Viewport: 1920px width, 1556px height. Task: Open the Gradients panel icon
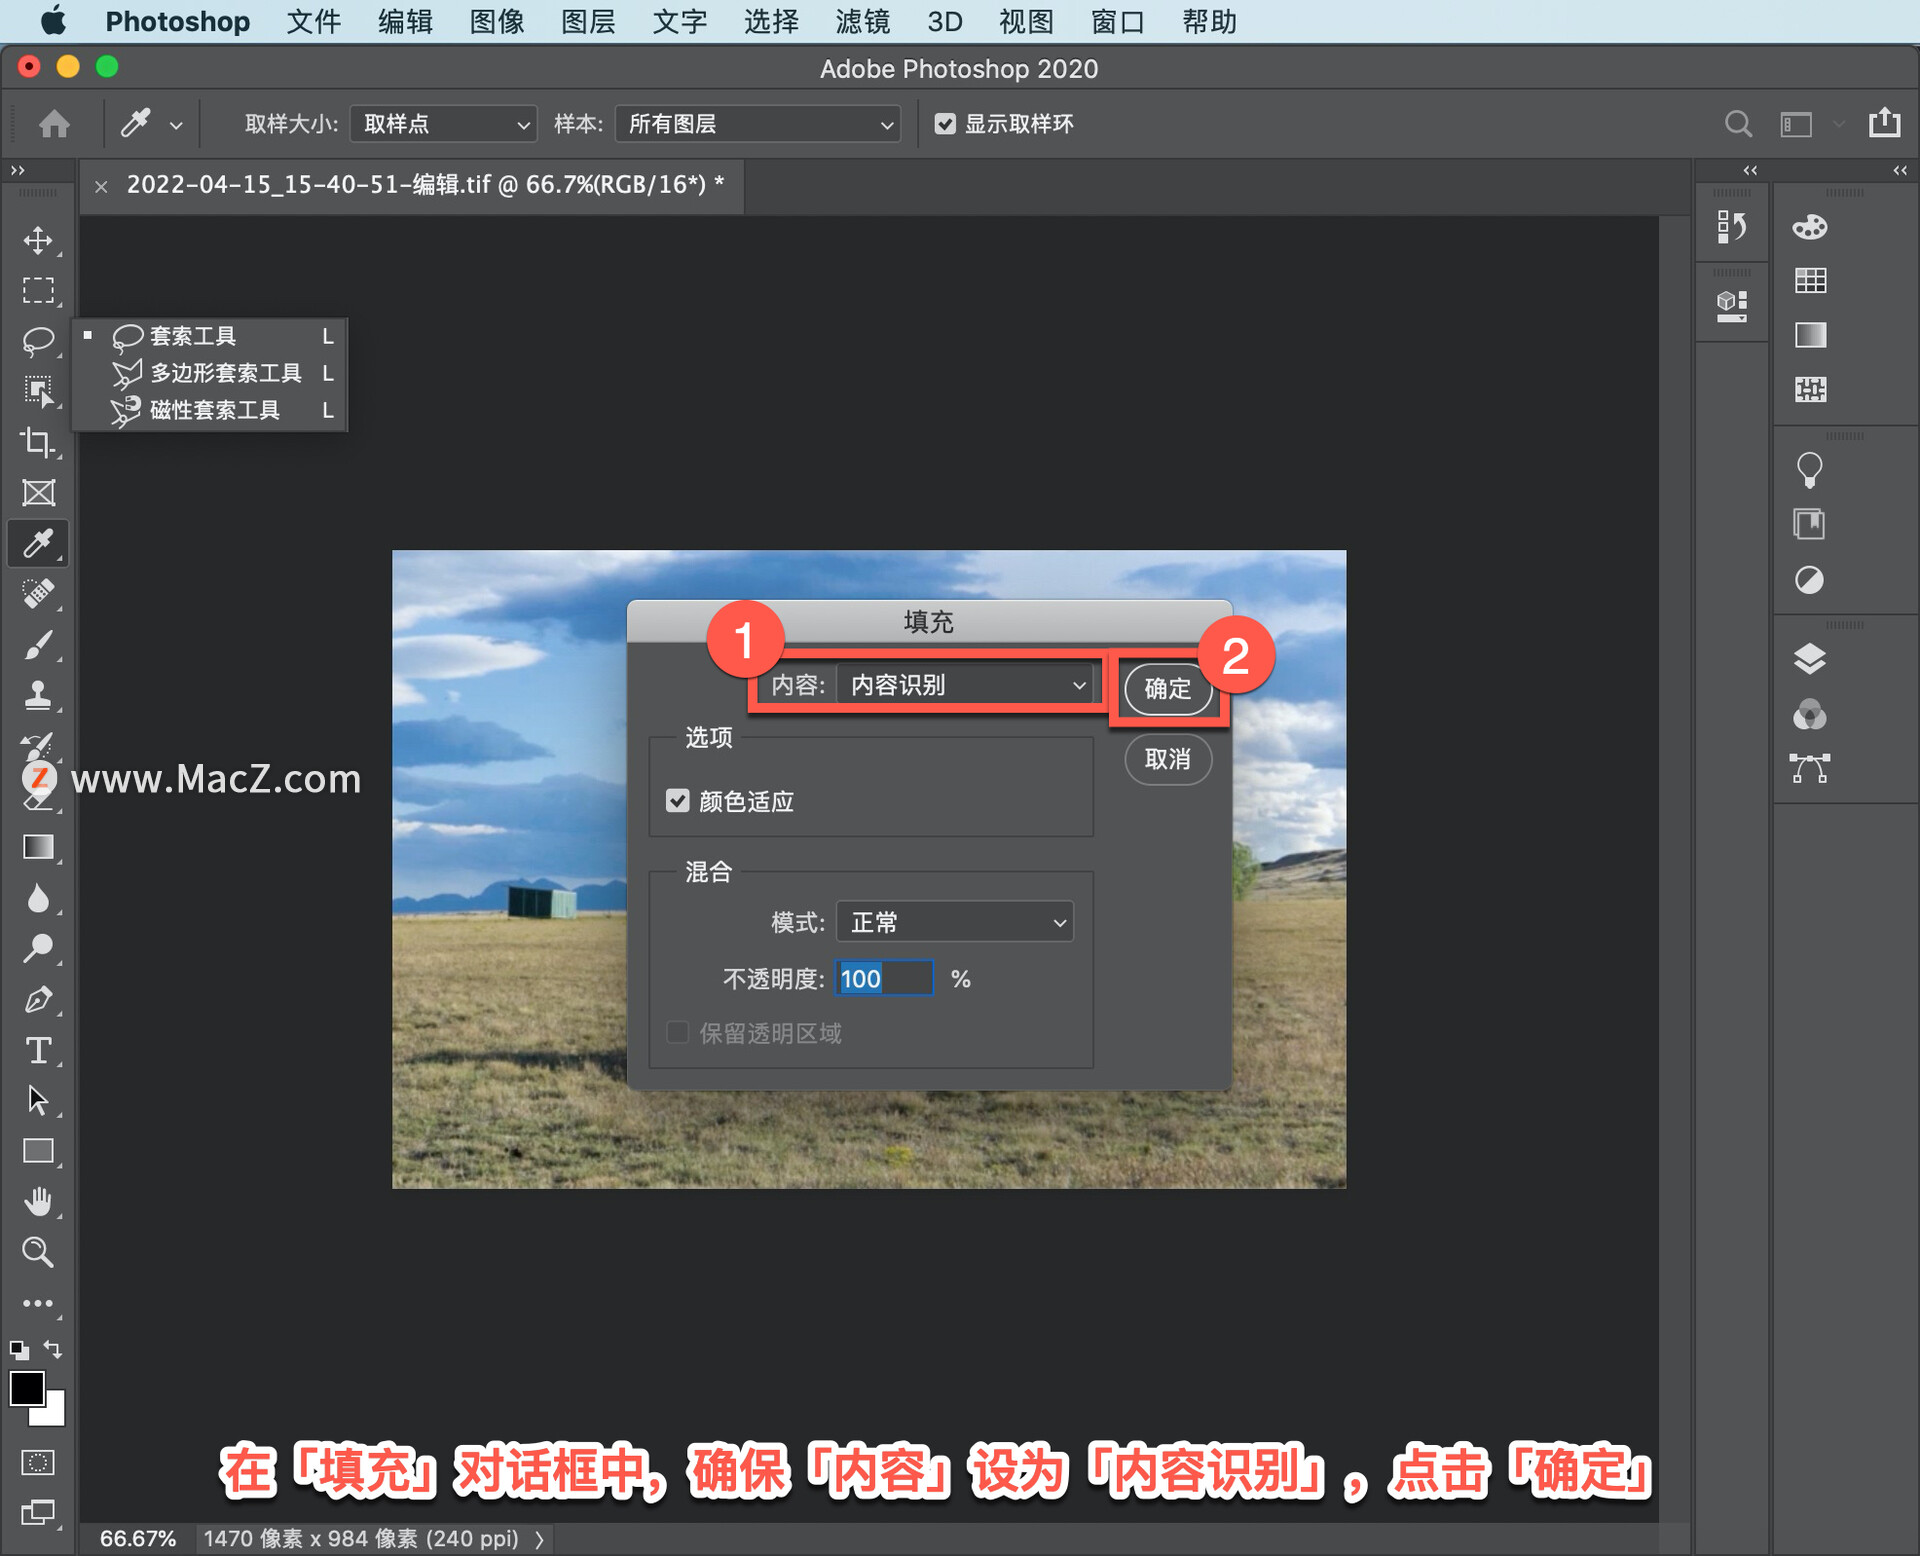click(1810, 335)
